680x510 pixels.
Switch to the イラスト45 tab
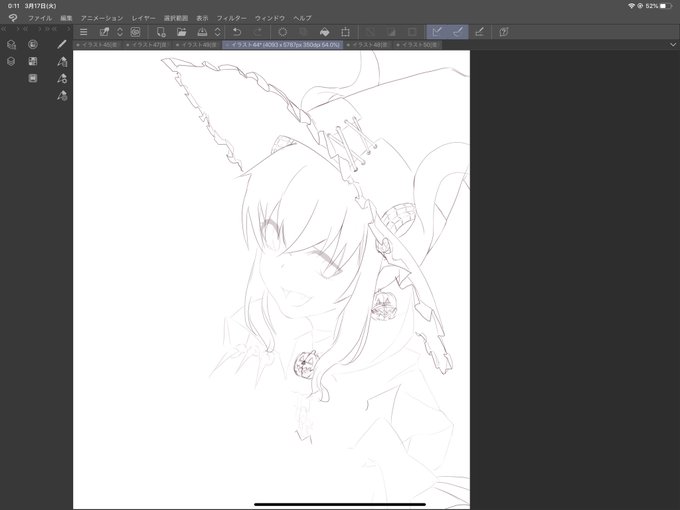[x=98, y=45]
